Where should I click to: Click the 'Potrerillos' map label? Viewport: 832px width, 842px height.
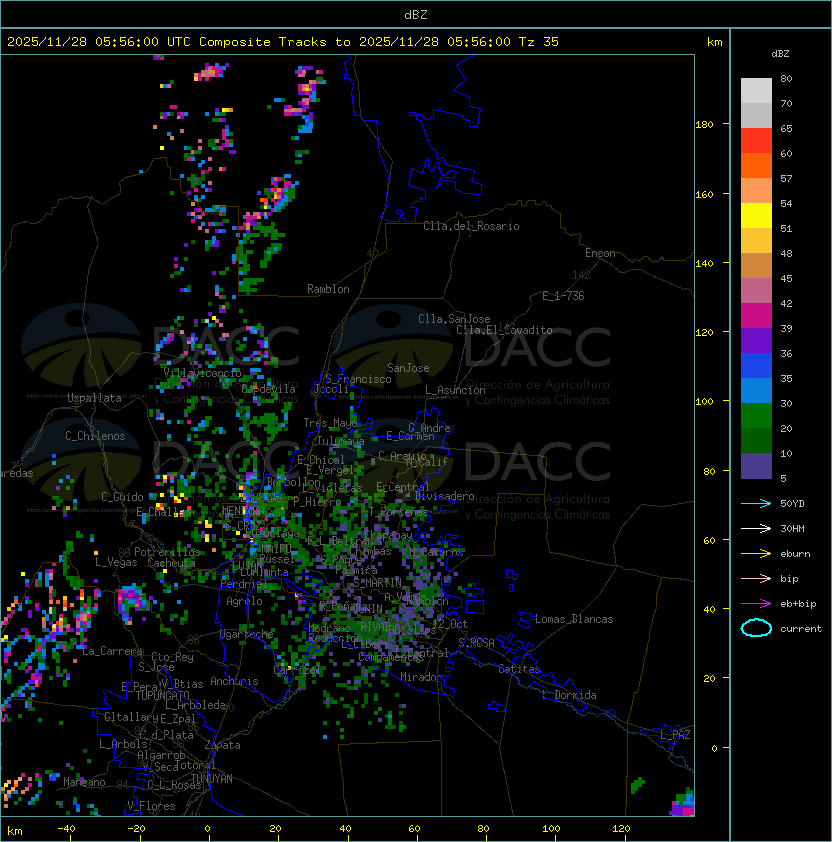167,552
